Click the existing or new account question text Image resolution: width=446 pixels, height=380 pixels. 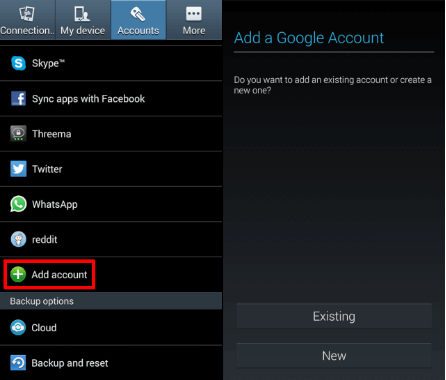click(333, 85)
